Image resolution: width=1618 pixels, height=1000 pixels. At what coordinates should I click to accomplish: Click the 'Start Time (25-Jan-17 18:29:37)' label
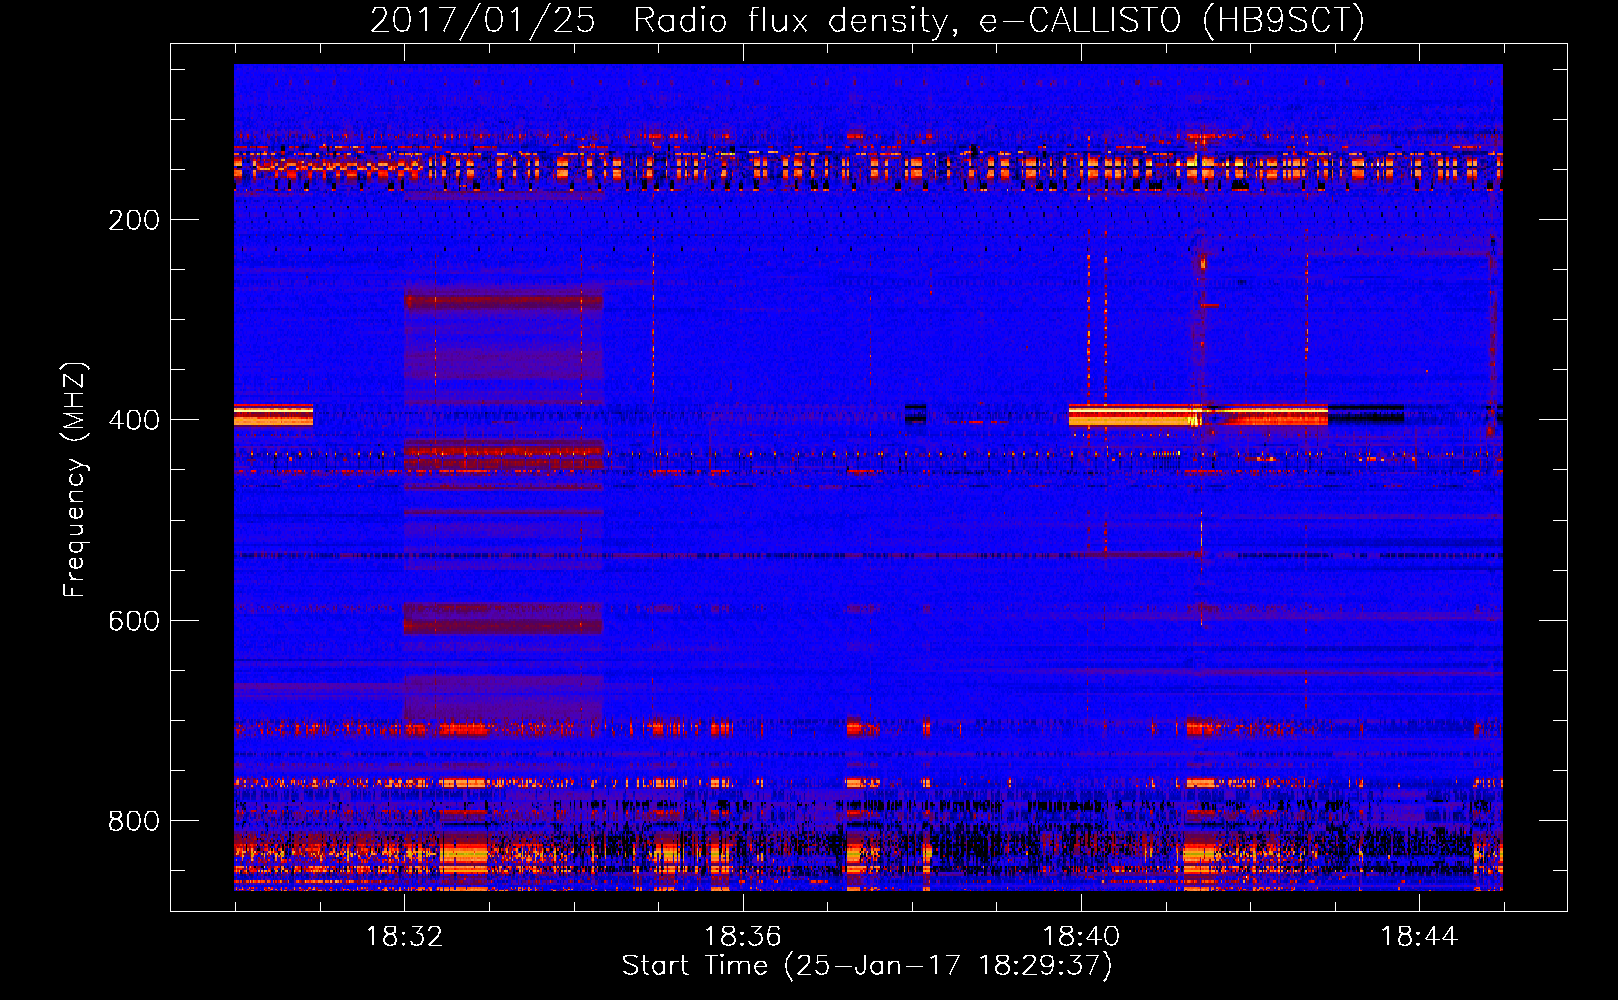coord(867,966)
